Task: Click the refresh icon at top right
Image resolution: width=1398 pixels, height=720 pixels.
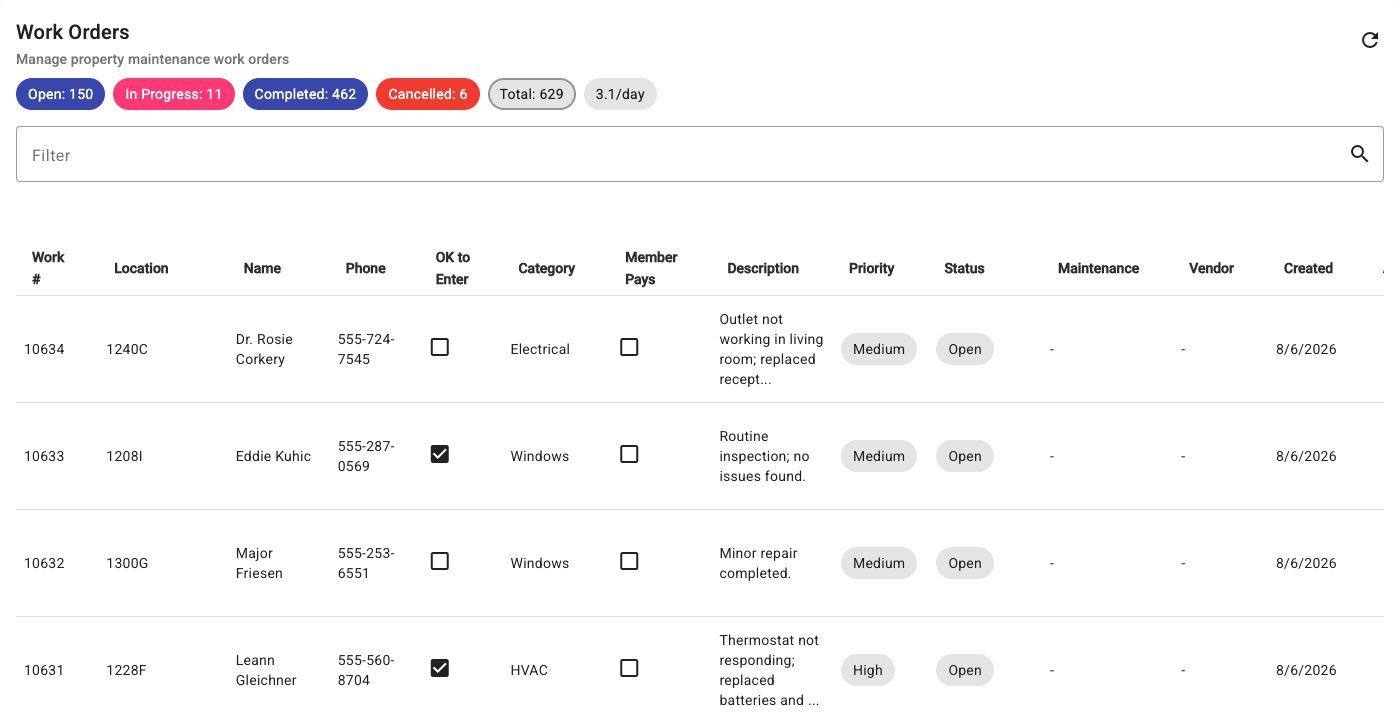Action: click(x=1370, y=40)
